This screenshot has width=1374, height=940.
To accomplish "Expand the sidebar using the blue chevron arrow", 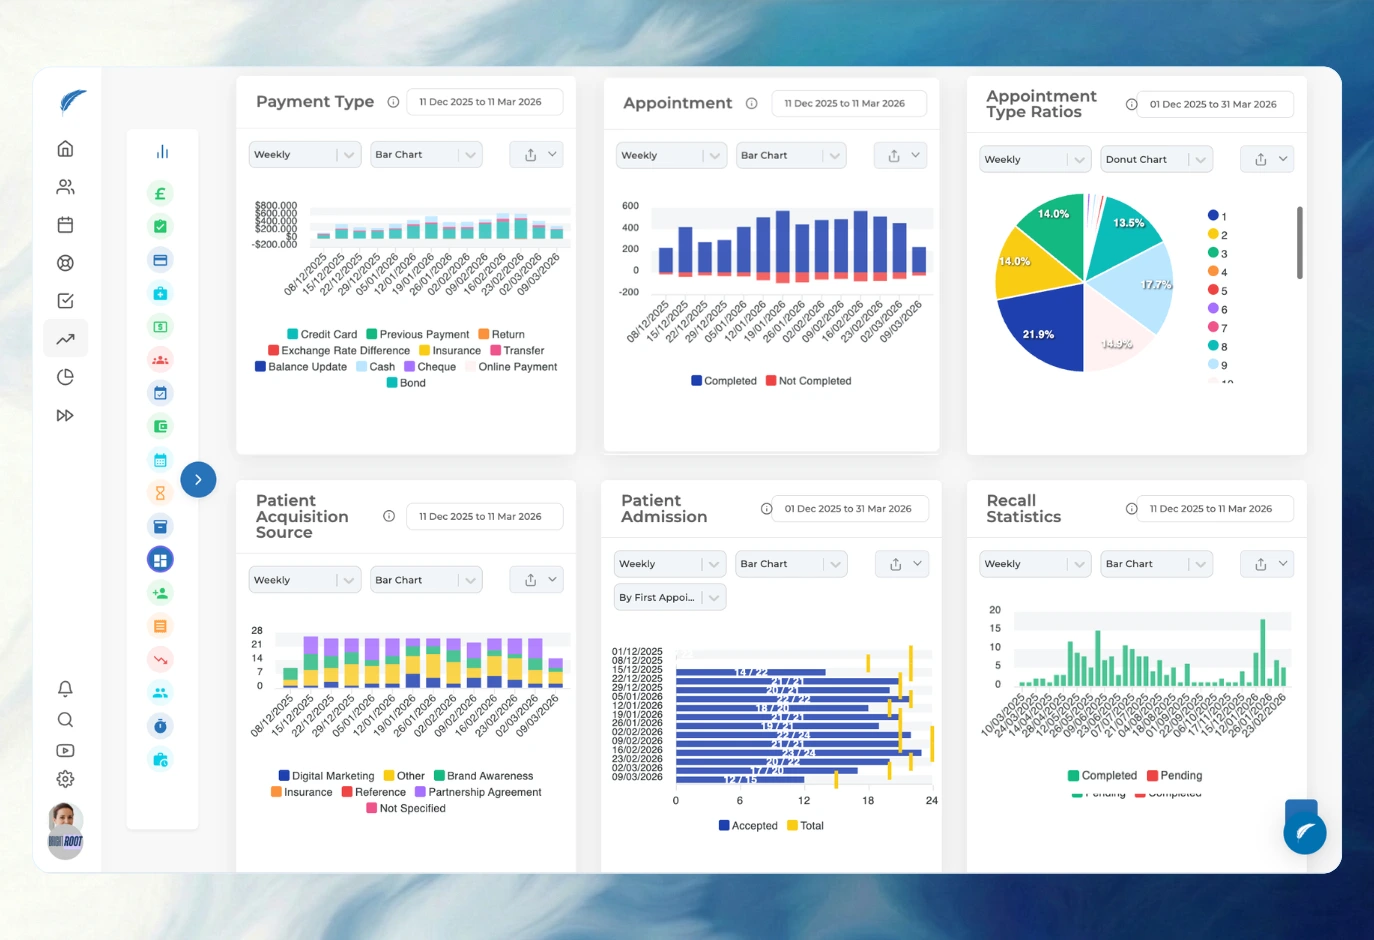I will [x=198, y=479].
